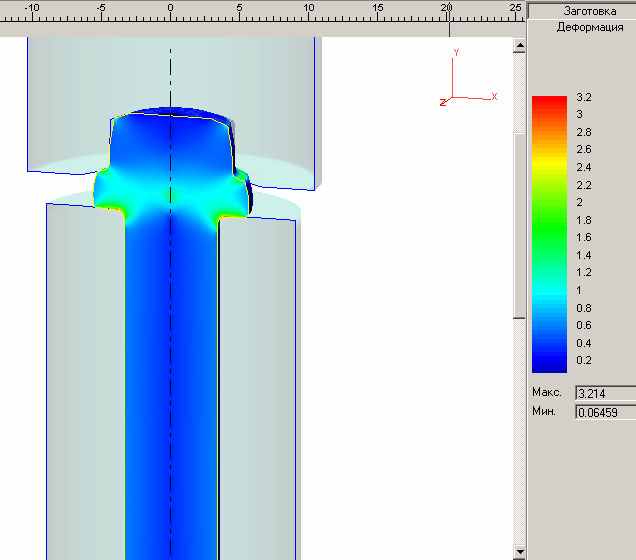Click the Заготовка header label
The image size is (636, 560).
[590, 11]
